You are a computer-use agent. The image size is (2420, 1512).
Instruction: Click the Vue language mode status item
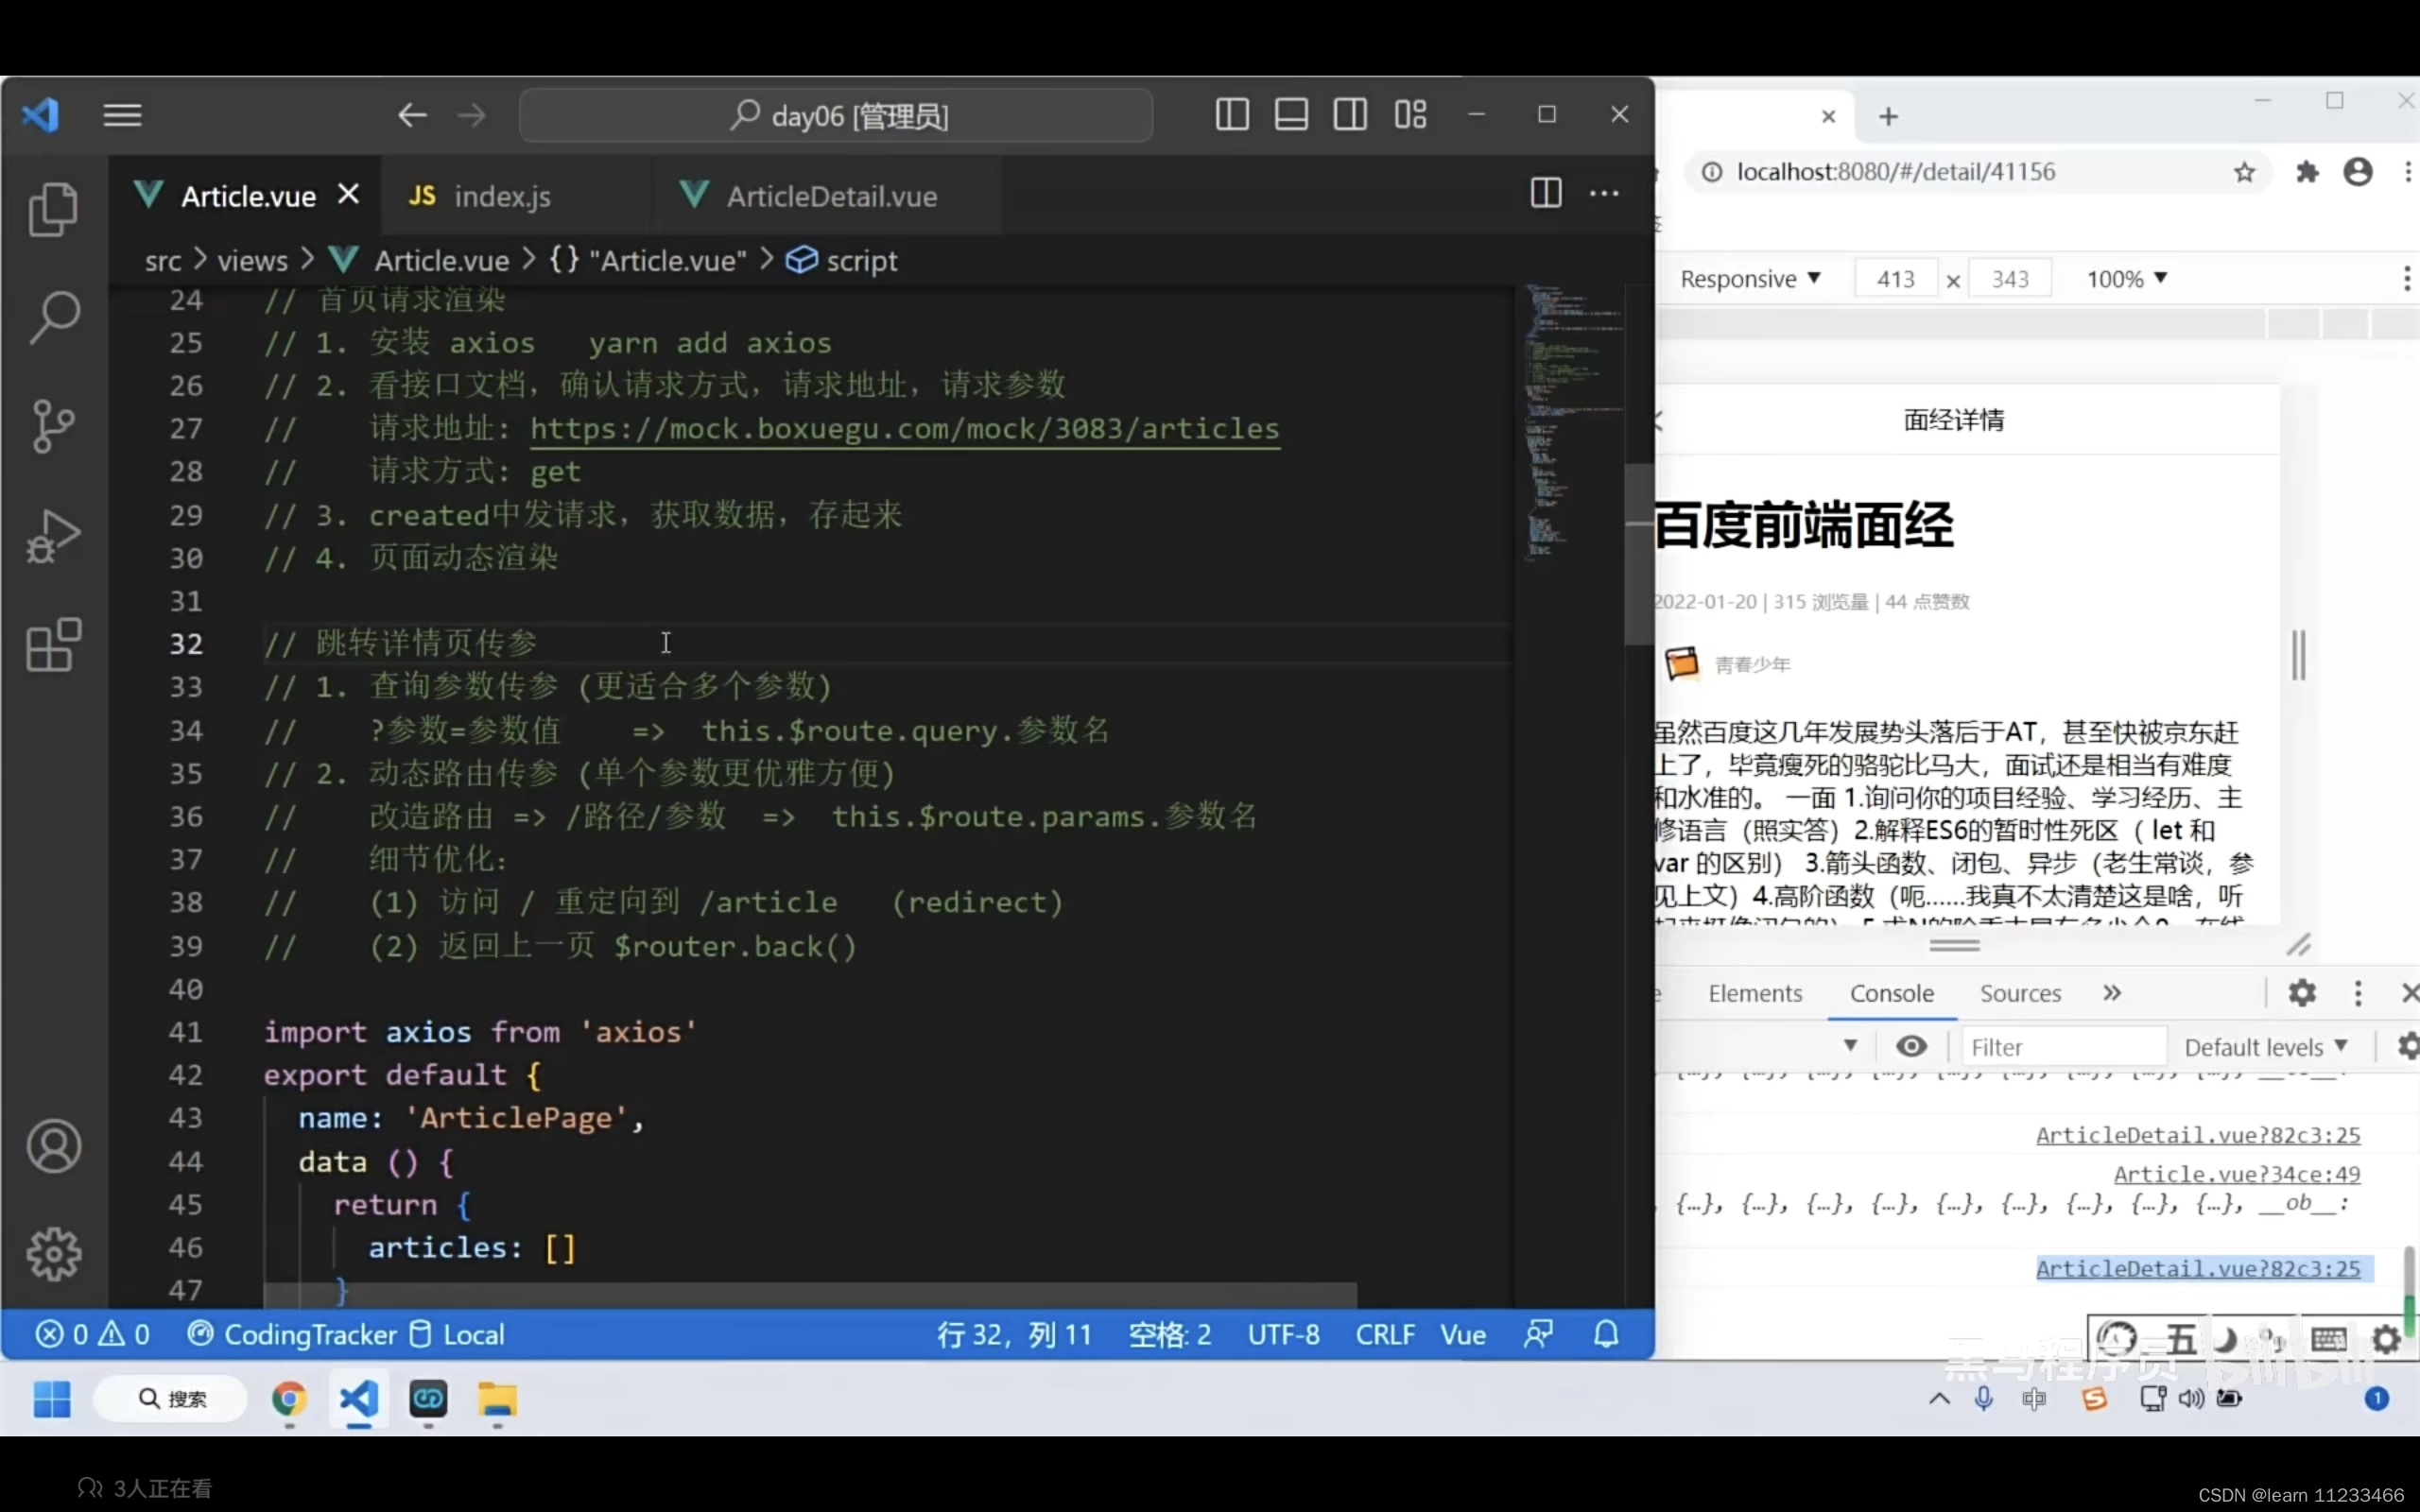click(x=1463, y=1334)
